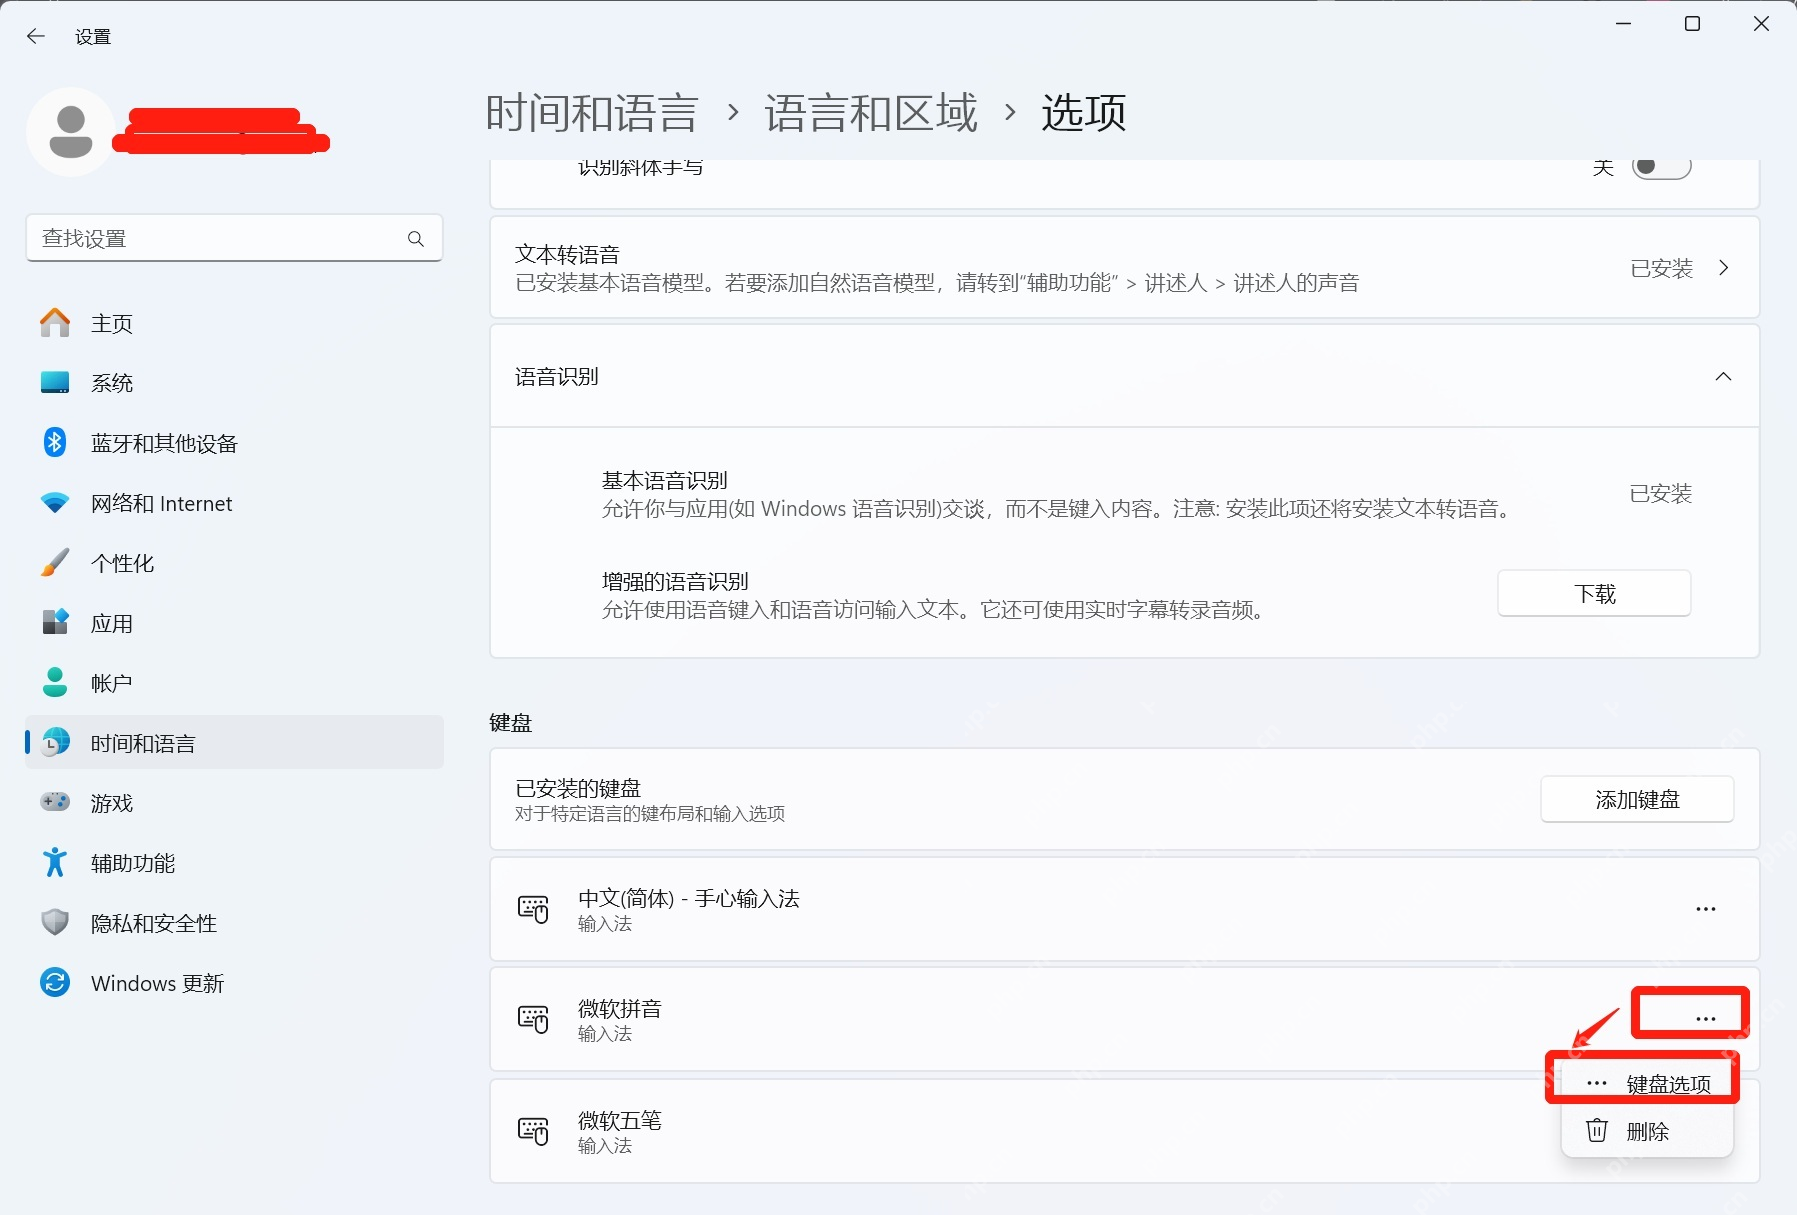Click keyboard icon beside 手心输入法
The image size is (1797, 1215).
coord(533,909)
